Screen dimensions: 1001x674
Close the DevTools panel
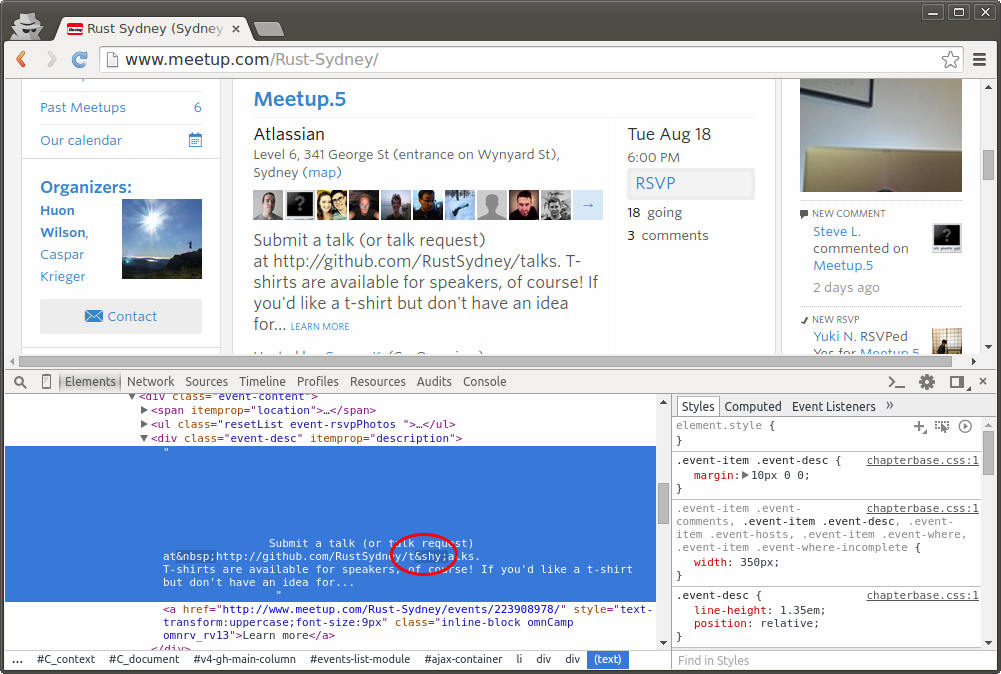coord(983,381)
